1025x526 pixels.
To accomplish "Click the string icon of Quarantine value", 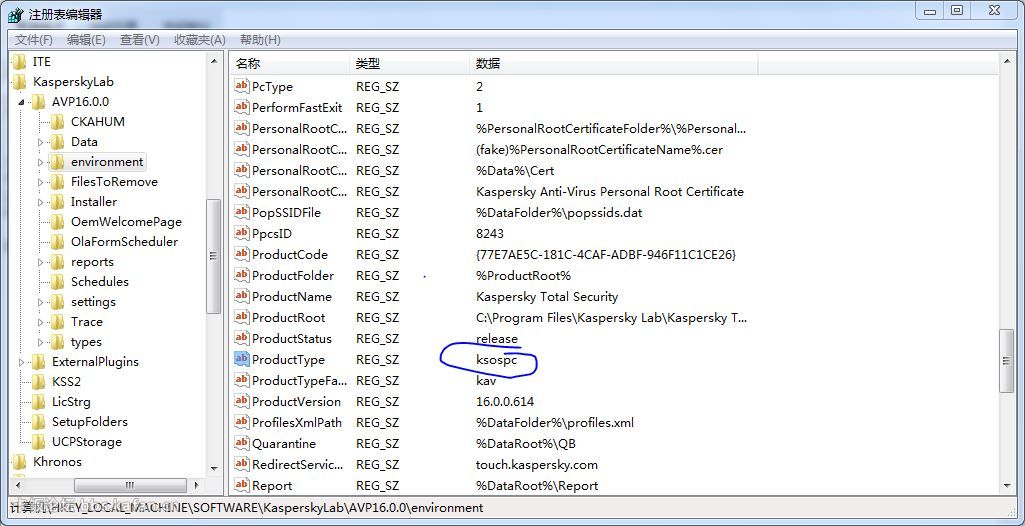I will pos(241,443).
